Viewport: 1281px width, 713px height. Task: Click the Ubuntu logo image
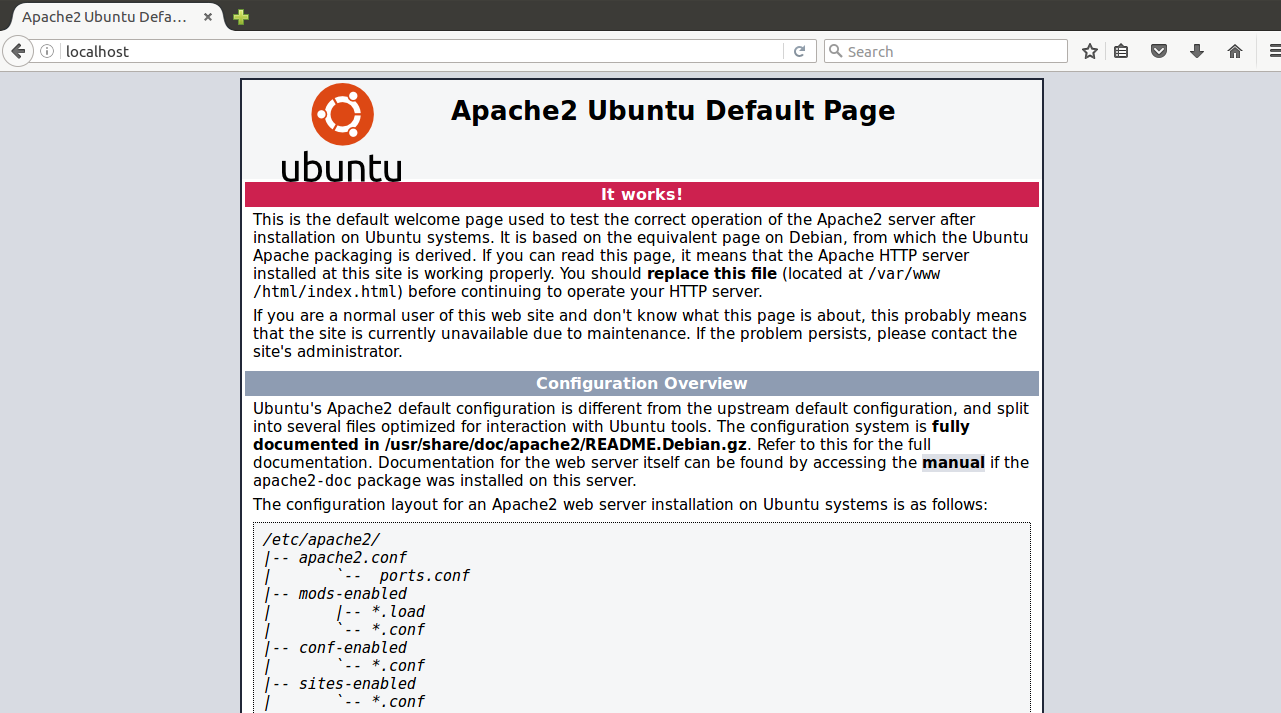(341, 132)
